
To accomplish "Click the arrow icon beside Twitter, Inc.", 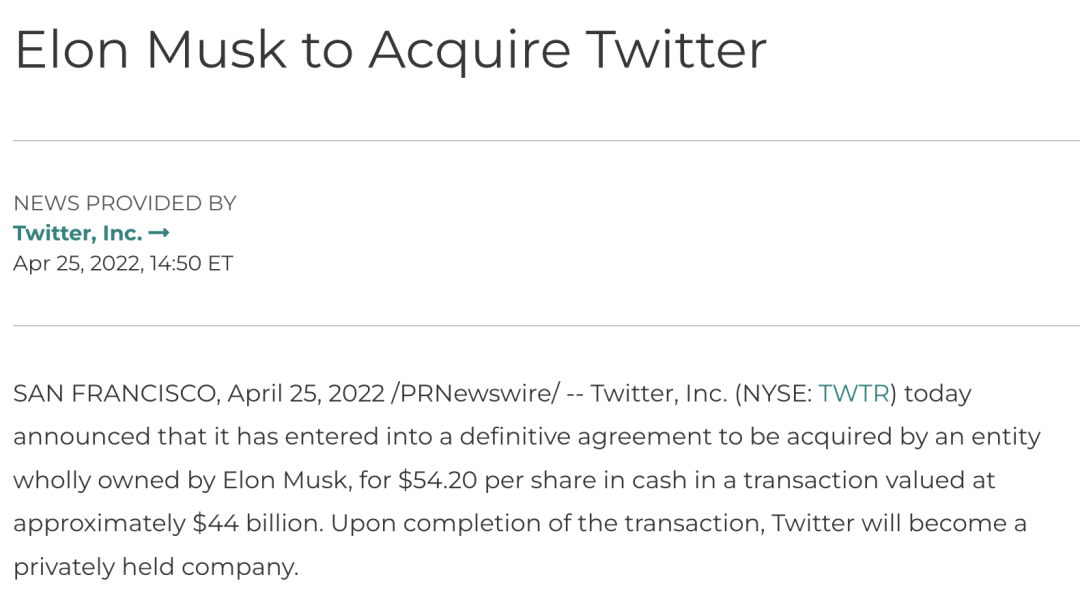I will coord(159,233).
